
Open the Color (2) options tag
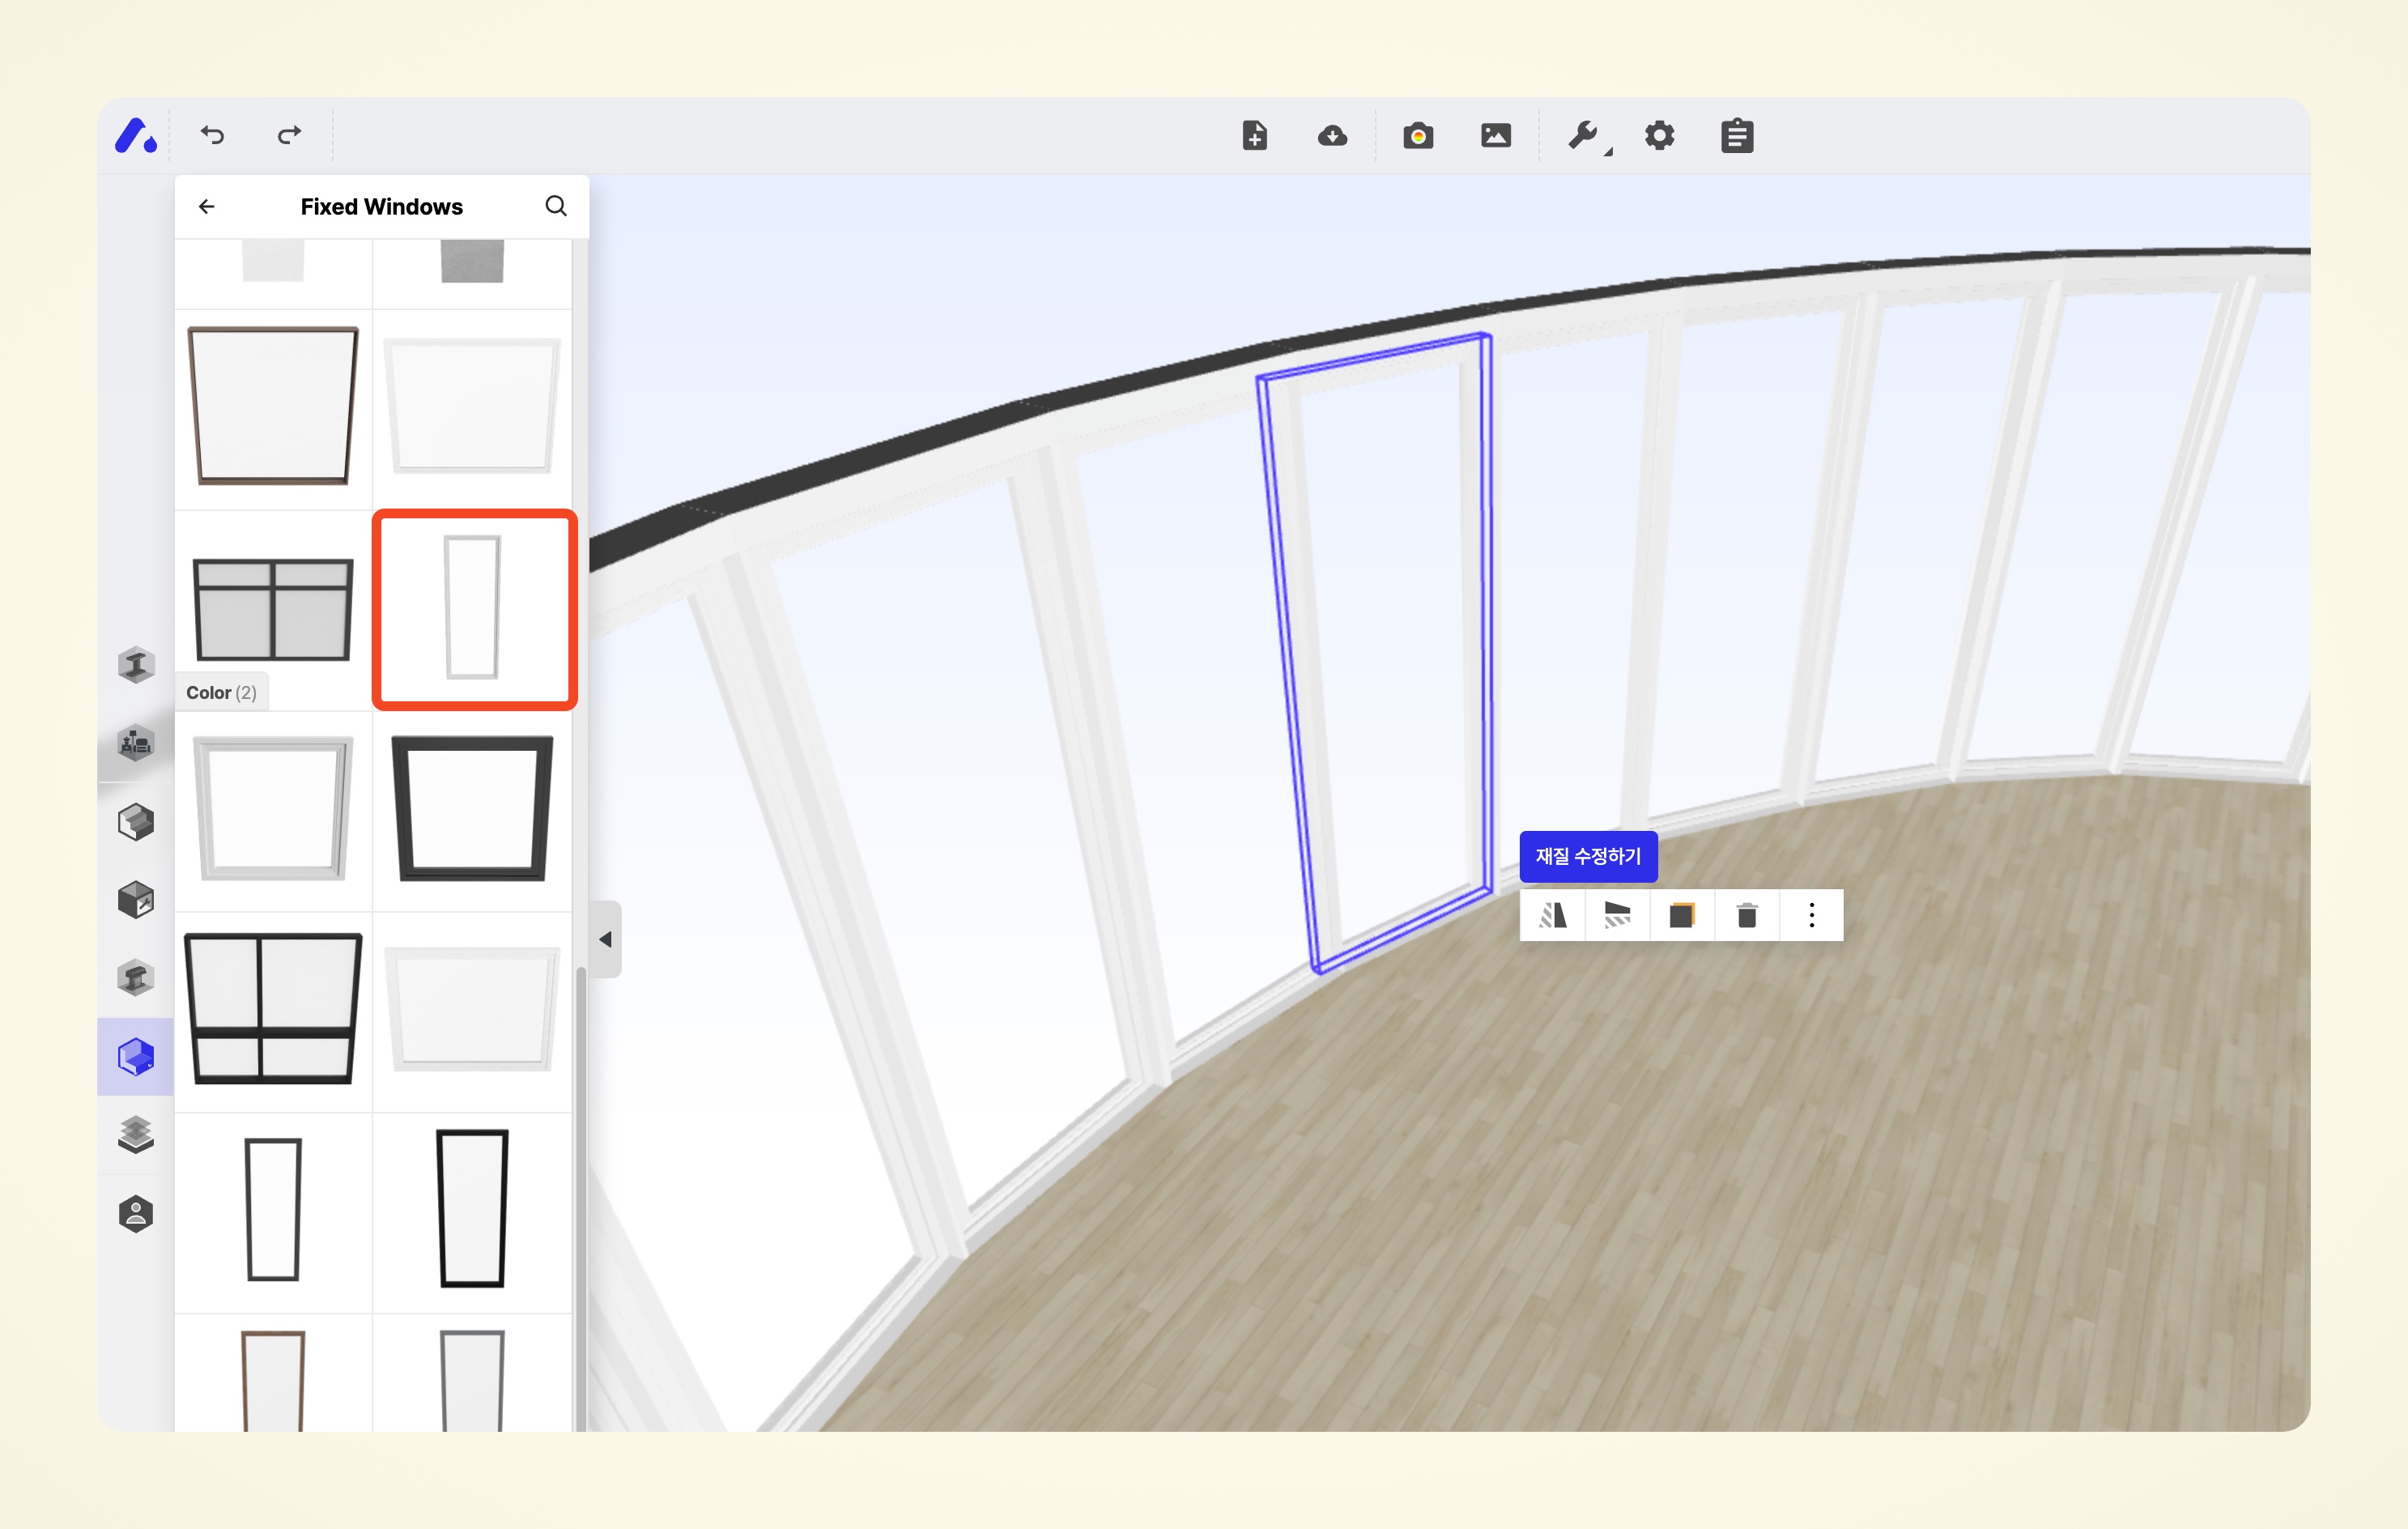coord(221,692)
